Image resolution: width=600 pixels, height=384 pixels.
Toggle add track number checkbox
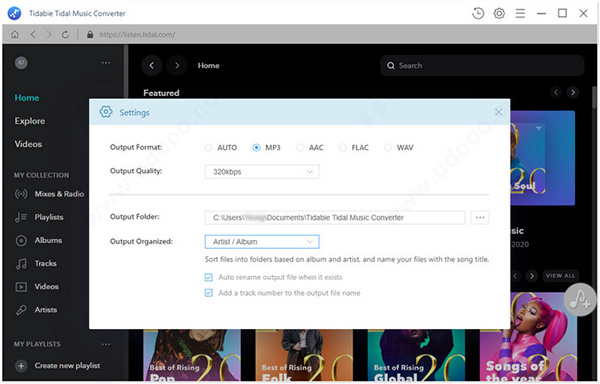click(x=209, y=293)
